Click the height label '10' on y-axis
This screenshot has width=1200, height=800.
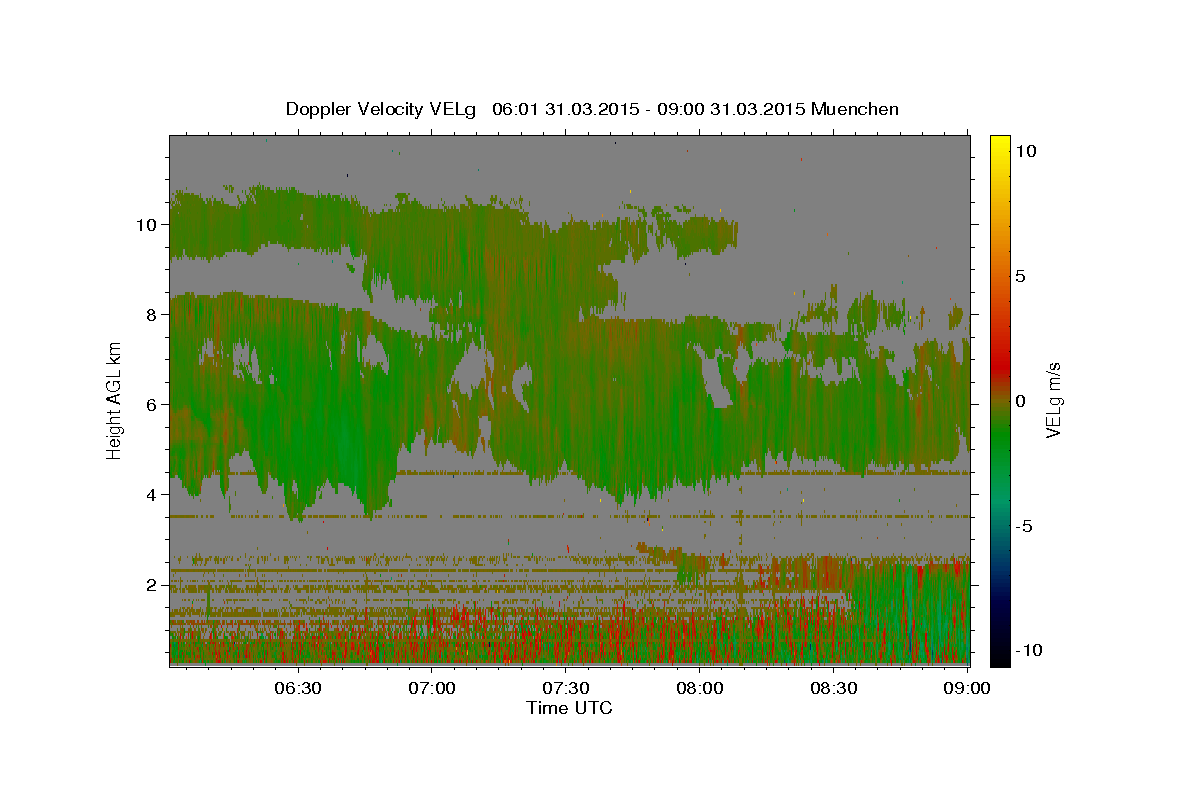point(146,224)
